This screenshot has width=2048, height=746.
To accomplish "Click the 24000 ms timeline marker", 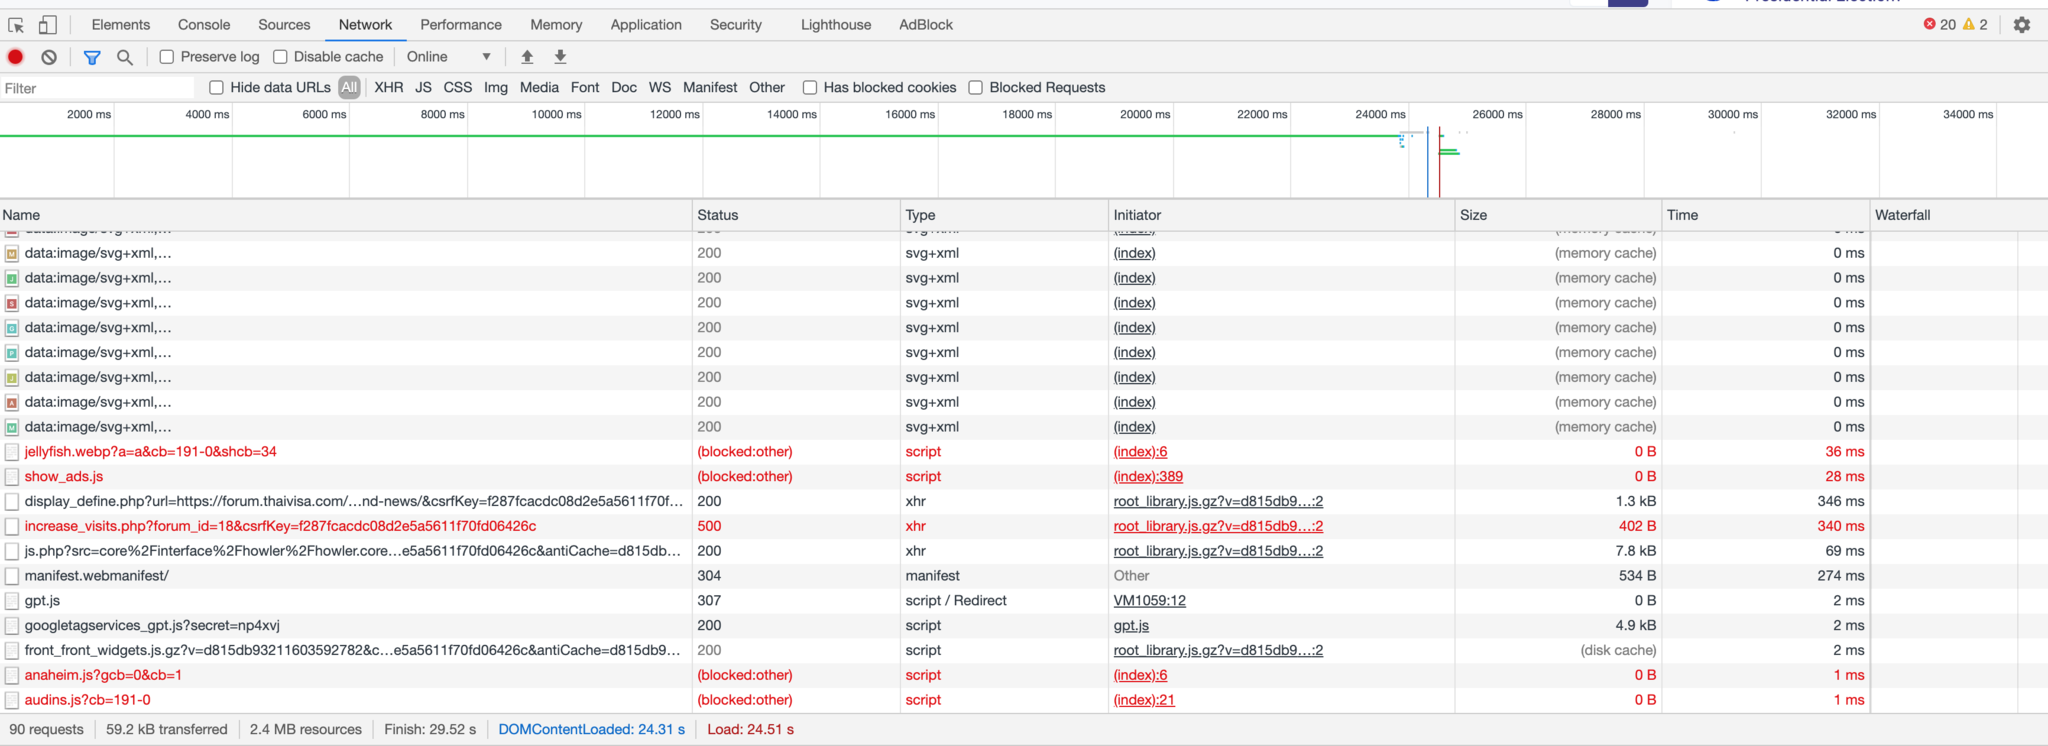I will tap(1380, 115).
